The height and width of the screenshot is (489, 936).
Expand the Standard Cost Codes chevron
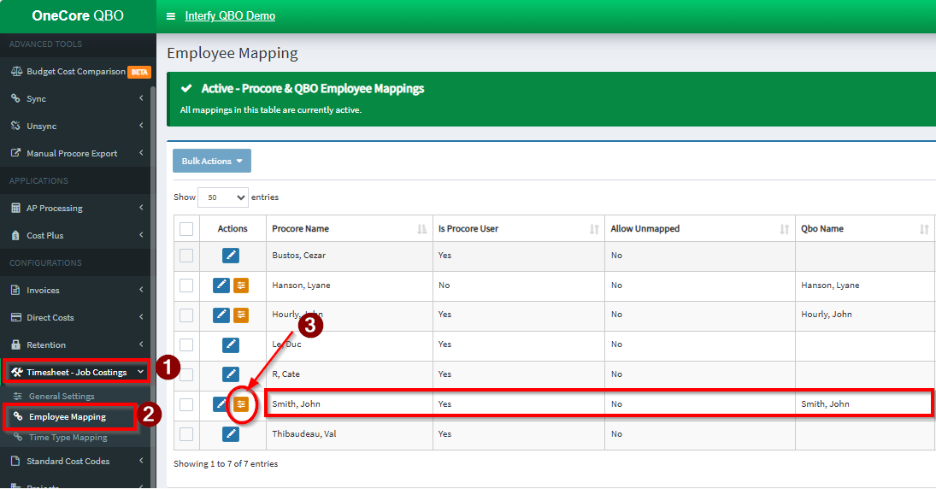click(x=141, y=460)
